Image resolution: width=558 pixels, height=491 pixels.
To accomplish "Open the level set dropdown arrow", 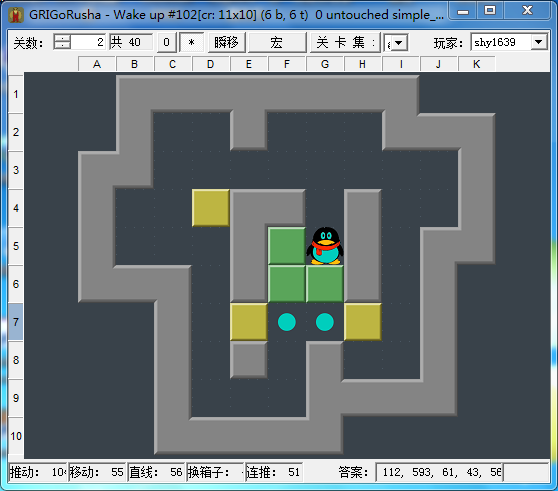I will 399,43.
